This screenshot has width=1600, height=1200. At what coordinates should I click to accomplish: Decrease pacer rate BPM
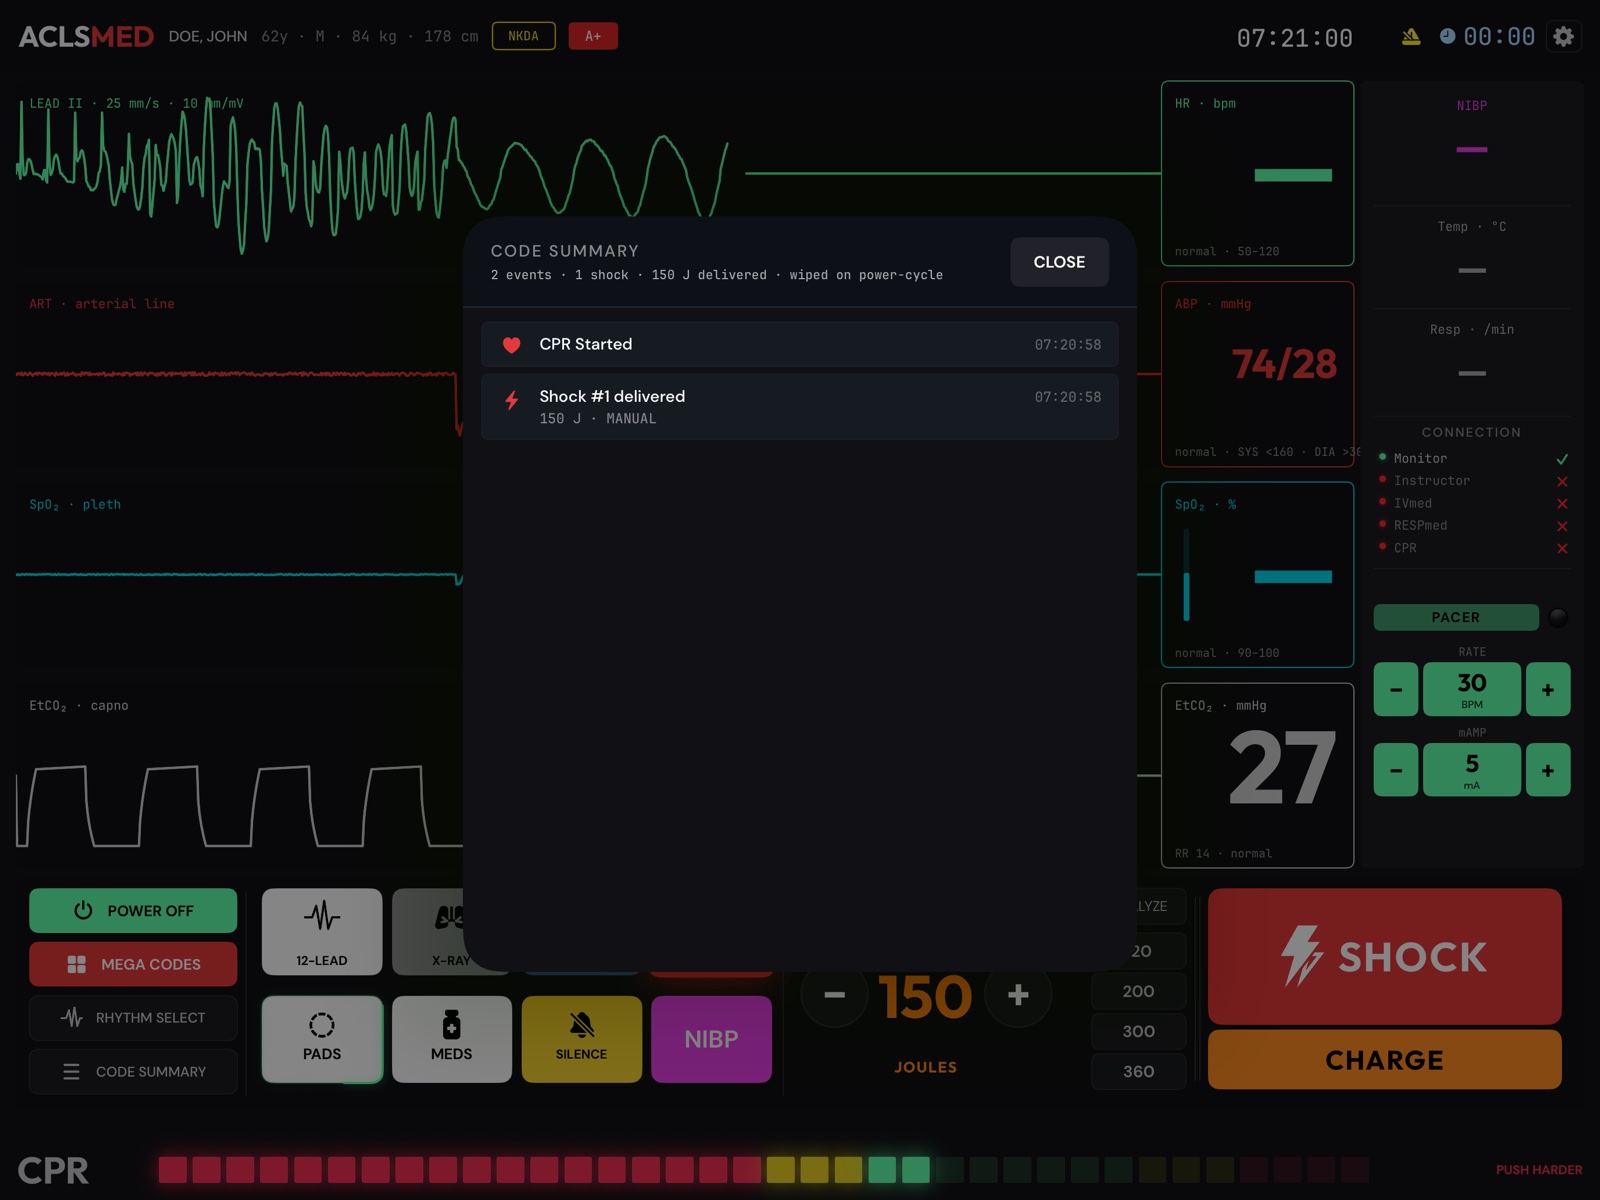[1396, 689]
